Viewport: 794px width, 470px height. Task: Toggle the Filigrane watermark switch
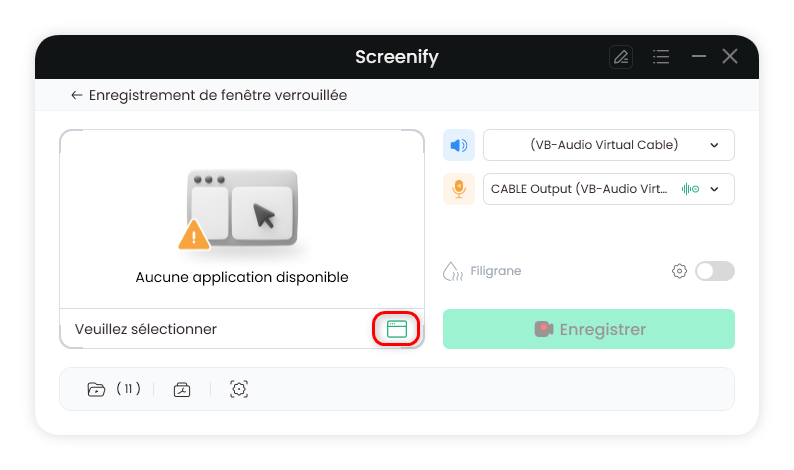tap(714, 271)
